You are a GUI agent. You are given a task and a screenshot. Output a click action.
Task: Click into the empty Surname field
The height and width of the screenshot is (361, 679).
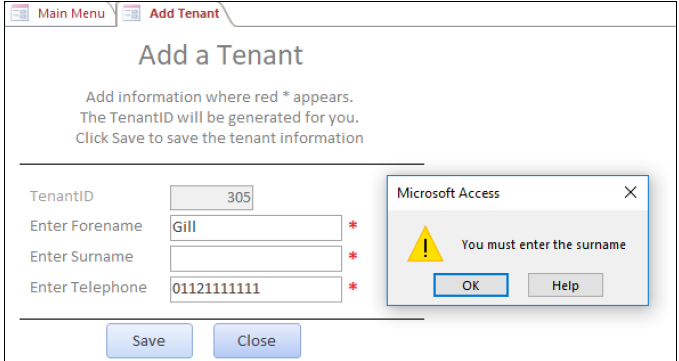click(x=256, y=258)
